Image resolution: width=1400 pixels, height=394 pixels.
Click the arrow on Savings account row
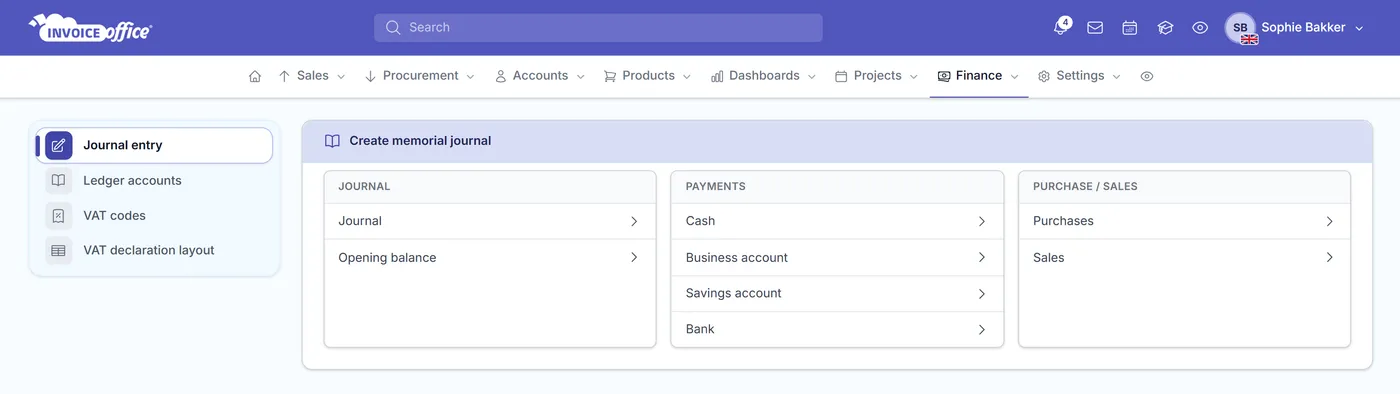click(982, 294)
